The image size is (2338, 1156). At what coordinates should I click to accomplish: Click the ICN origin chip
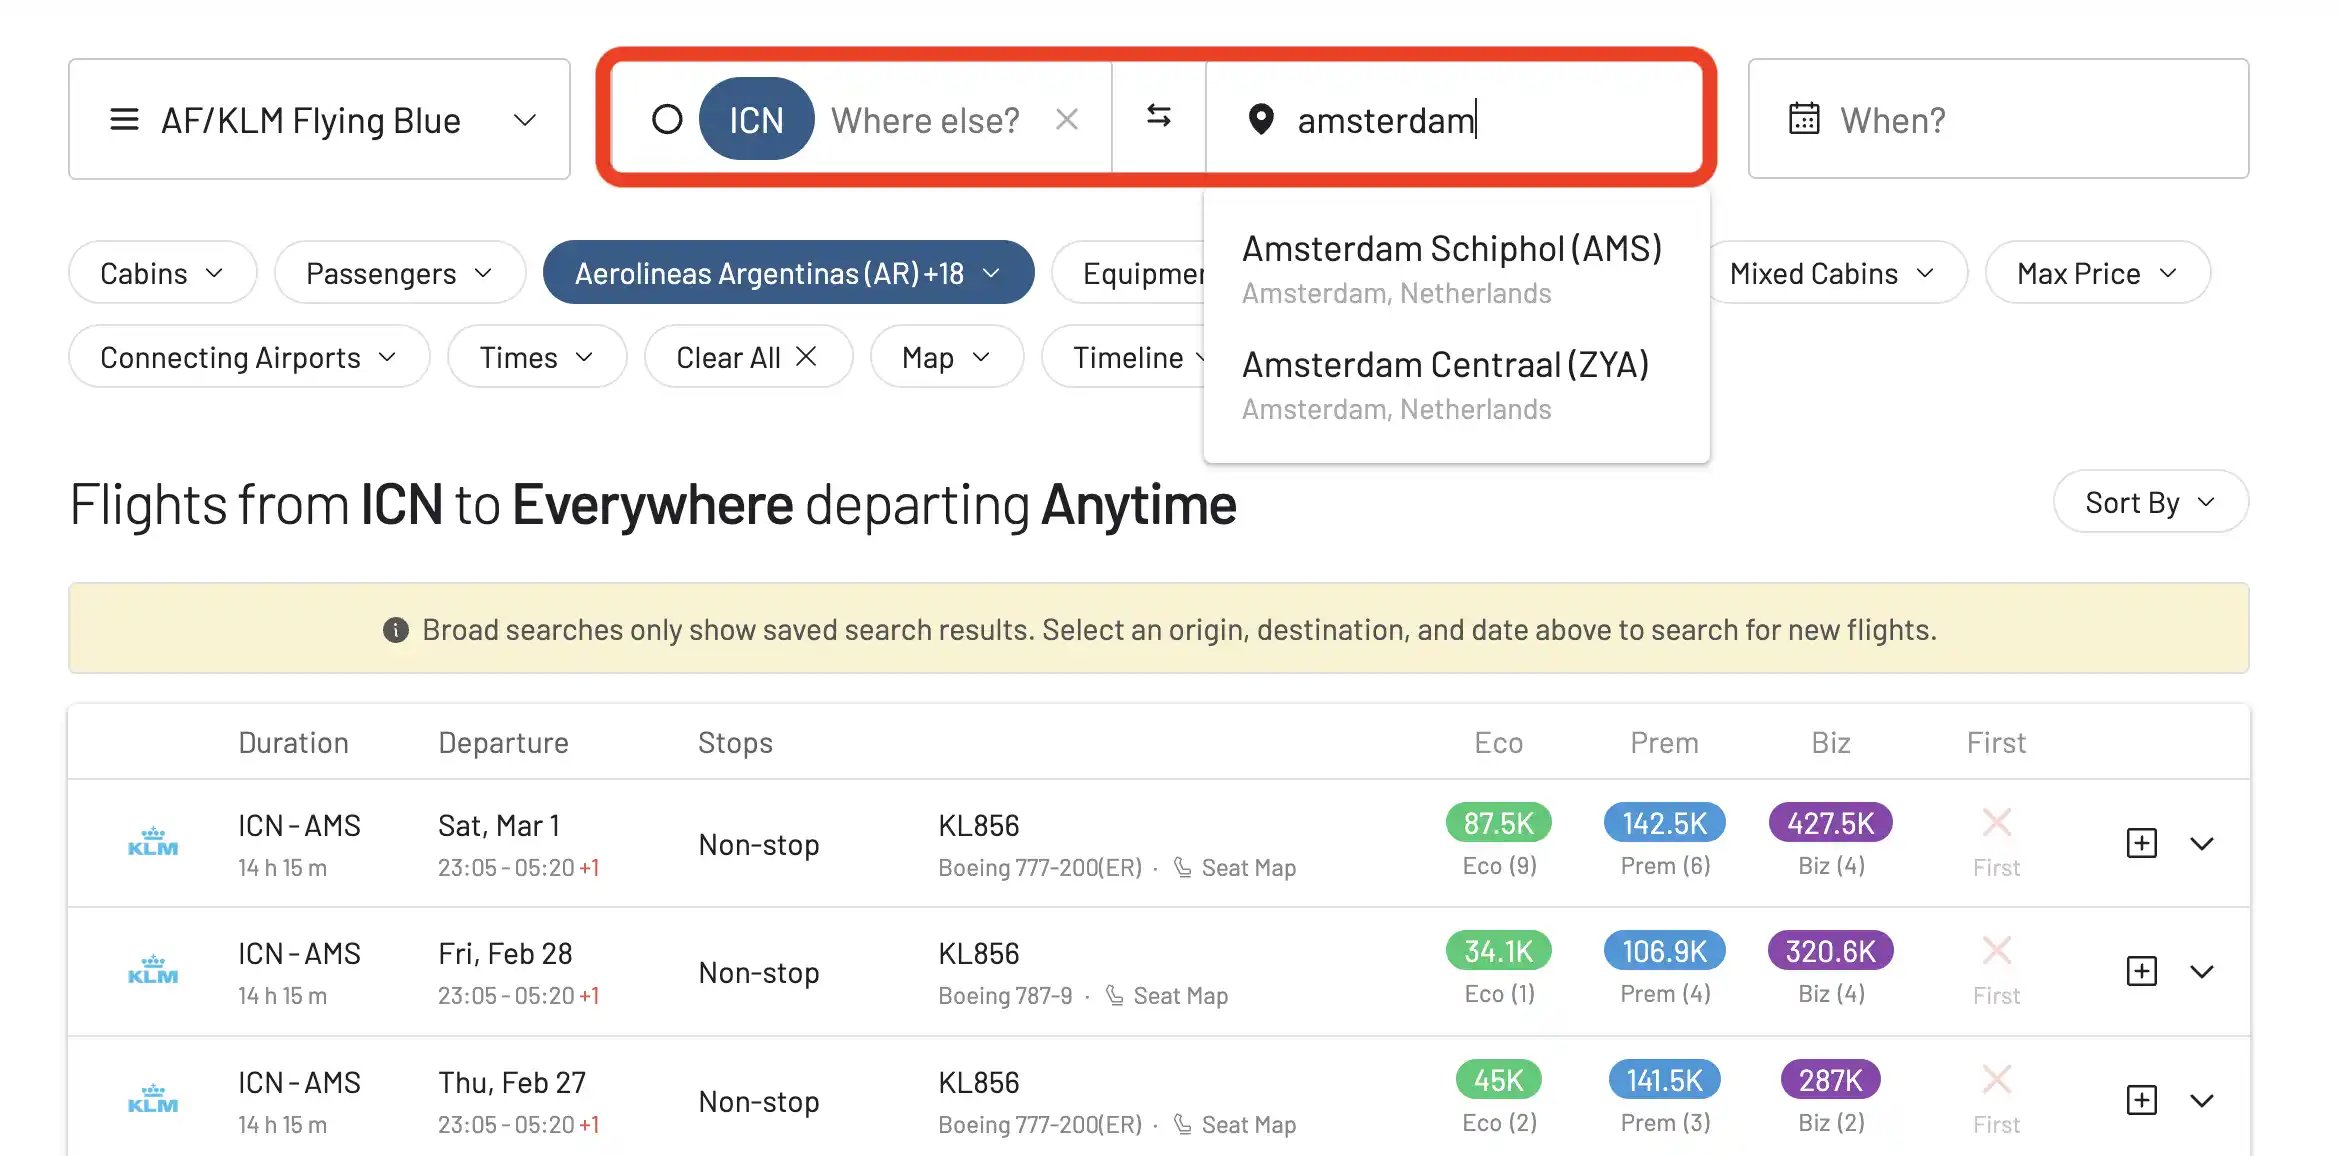(x=756, y=119)
